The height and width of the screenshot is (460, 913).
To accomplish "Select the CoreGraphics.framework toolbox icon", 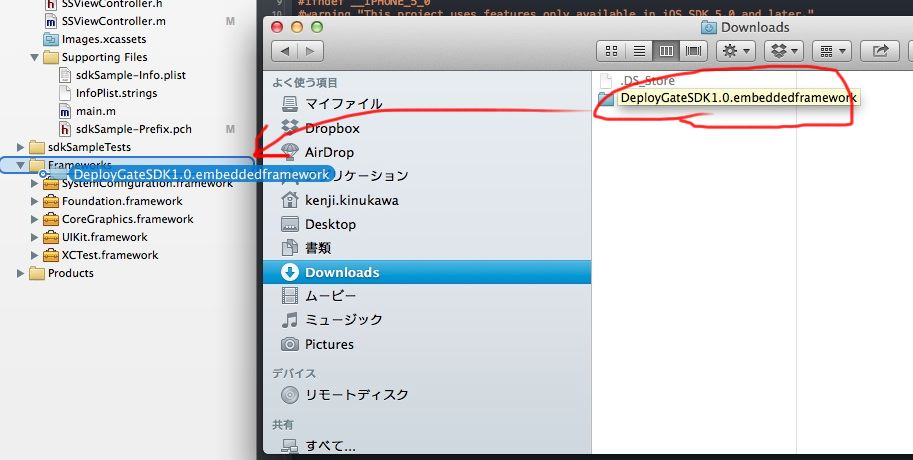I will (51, 220).
